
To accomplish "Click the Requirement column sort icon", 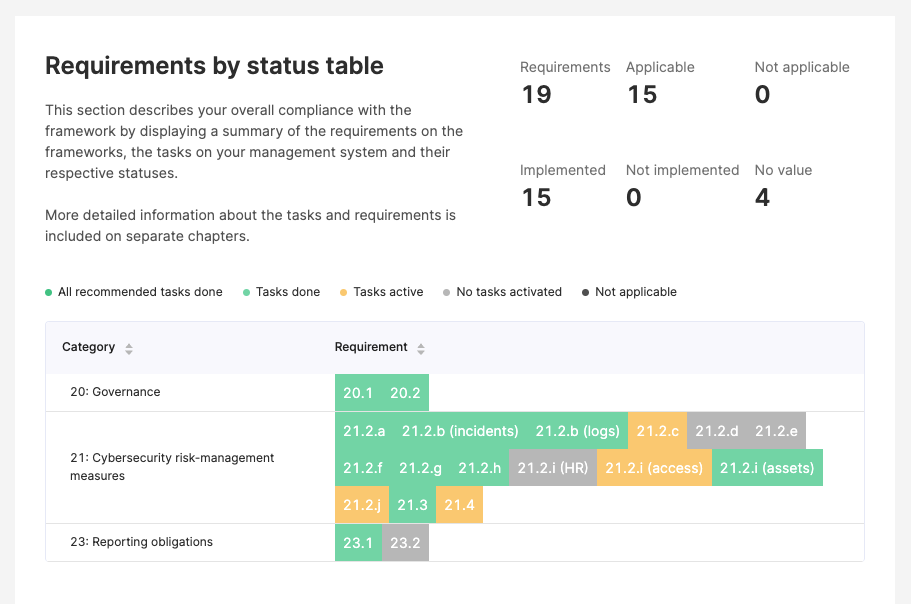I will (421, 348).
